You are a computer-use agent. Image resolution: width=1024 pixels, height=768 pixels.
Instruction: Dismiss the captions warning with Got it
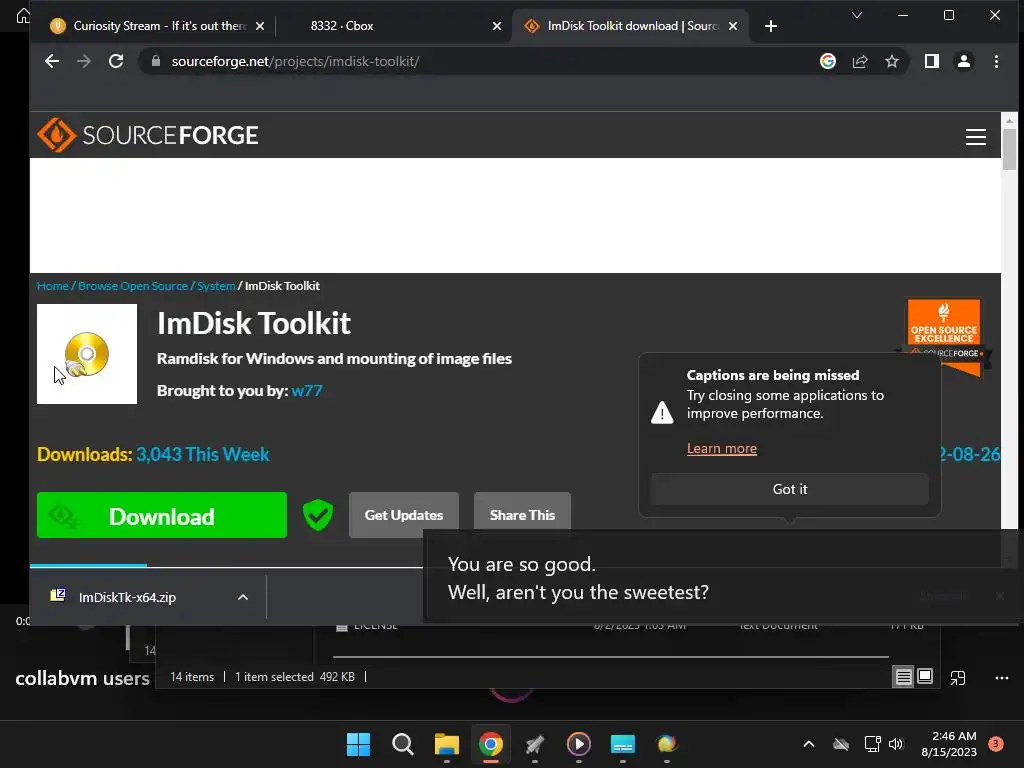click(x=790, y=489)
